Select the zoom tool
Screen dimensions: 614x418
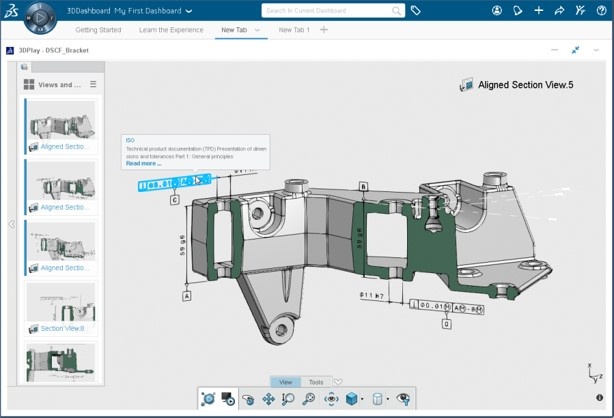(x=288, y=399)
